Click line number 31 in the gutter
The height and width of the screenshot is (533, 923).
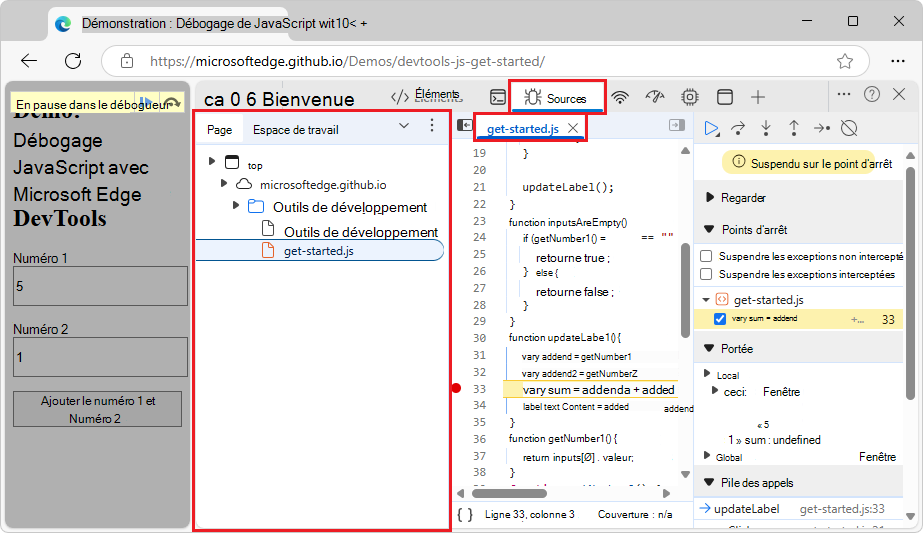479,355
